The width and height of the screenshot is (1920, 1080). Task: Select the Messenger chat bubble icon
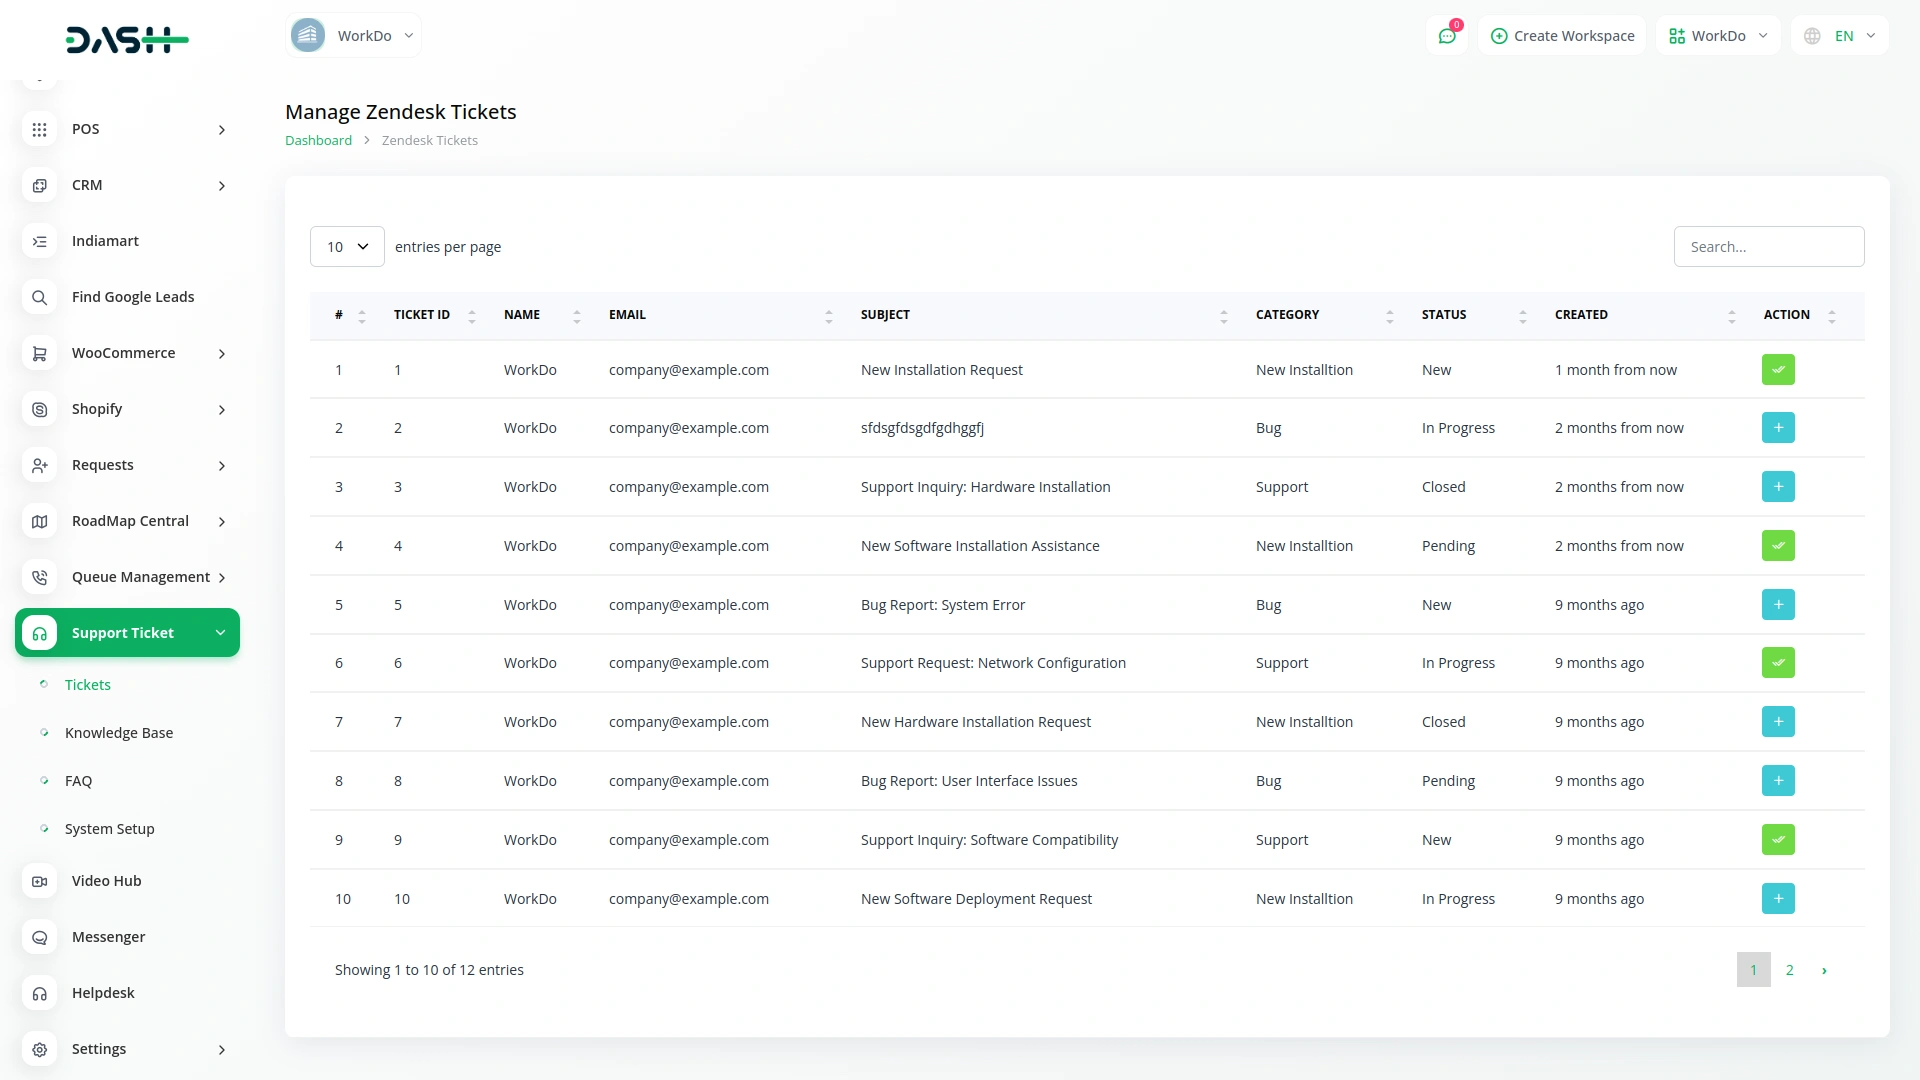tap(39, 937)
